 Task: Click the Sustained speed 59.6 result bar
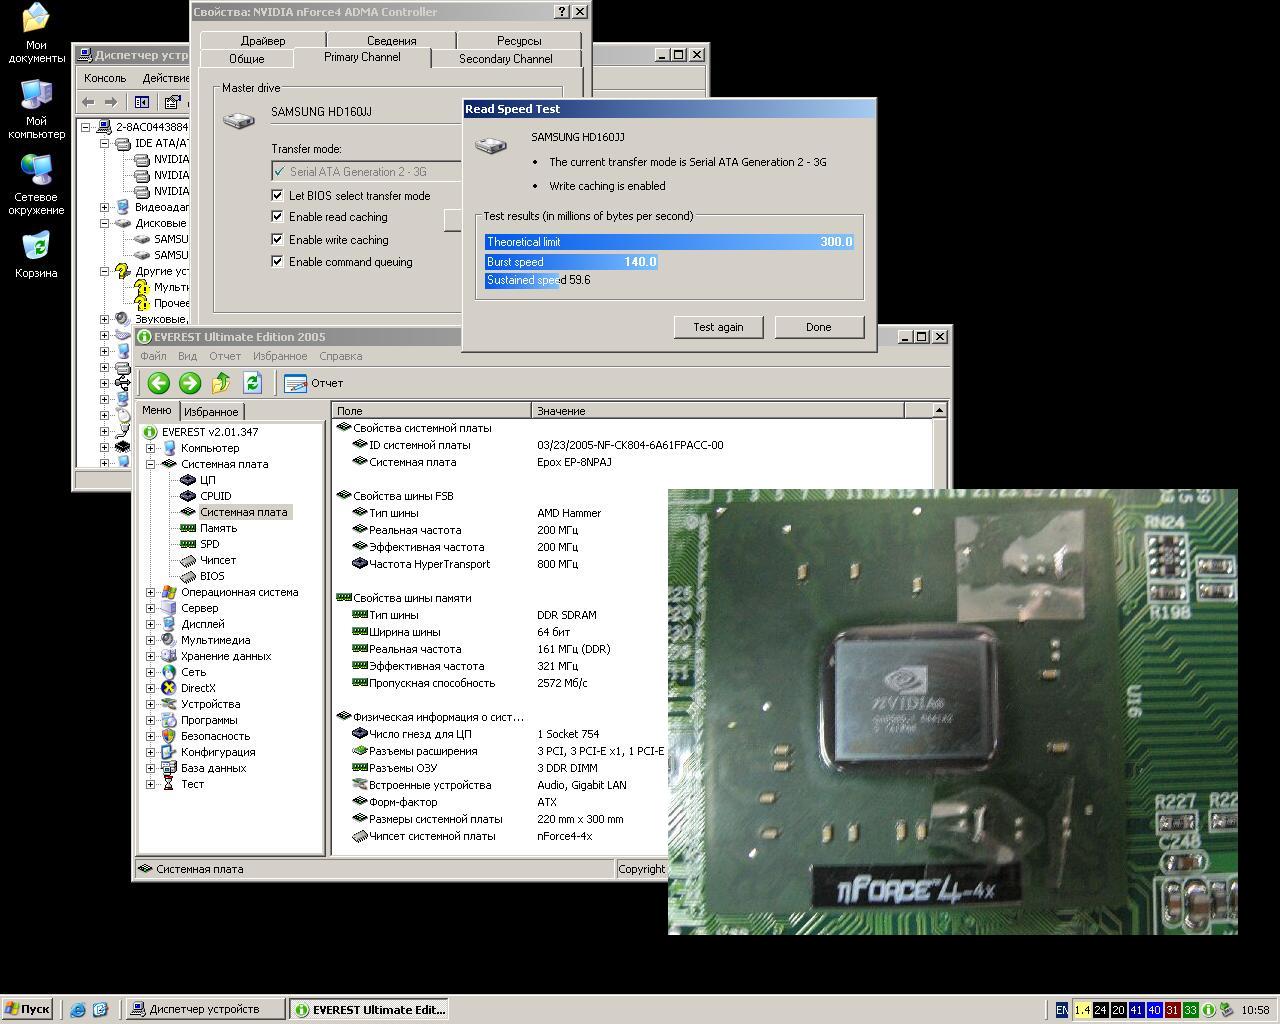(538, 280)
